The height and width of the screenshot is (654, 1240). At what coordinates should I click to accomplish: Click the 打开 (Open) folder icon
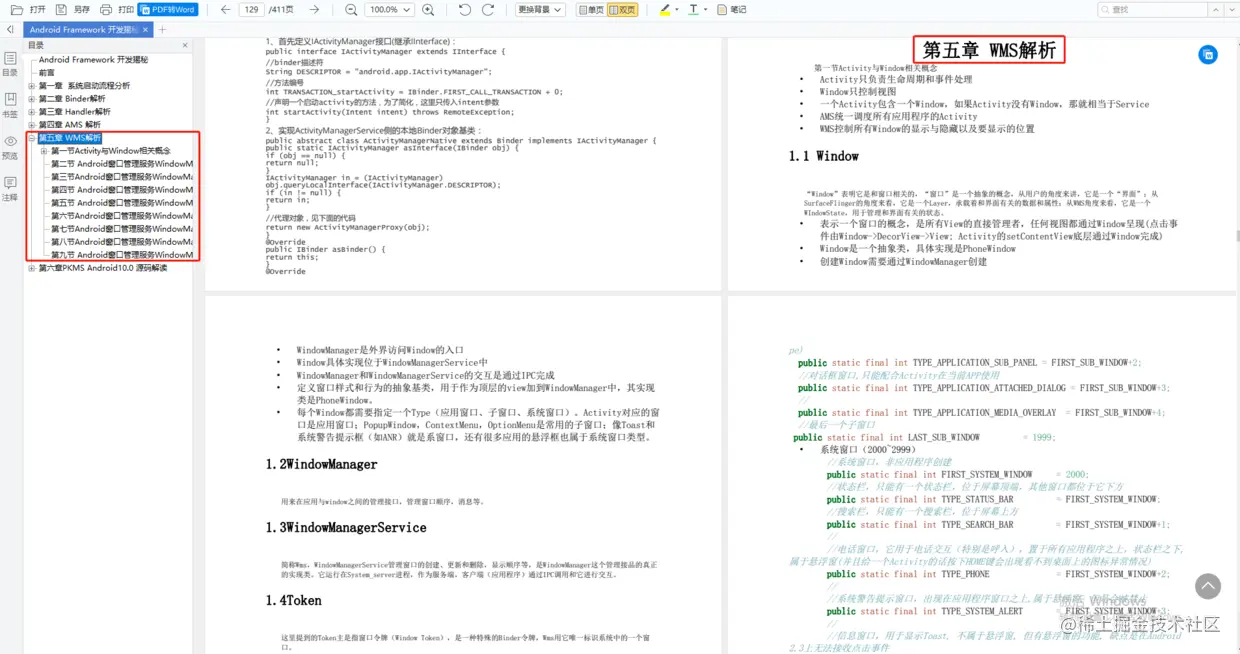click(16, 9)
